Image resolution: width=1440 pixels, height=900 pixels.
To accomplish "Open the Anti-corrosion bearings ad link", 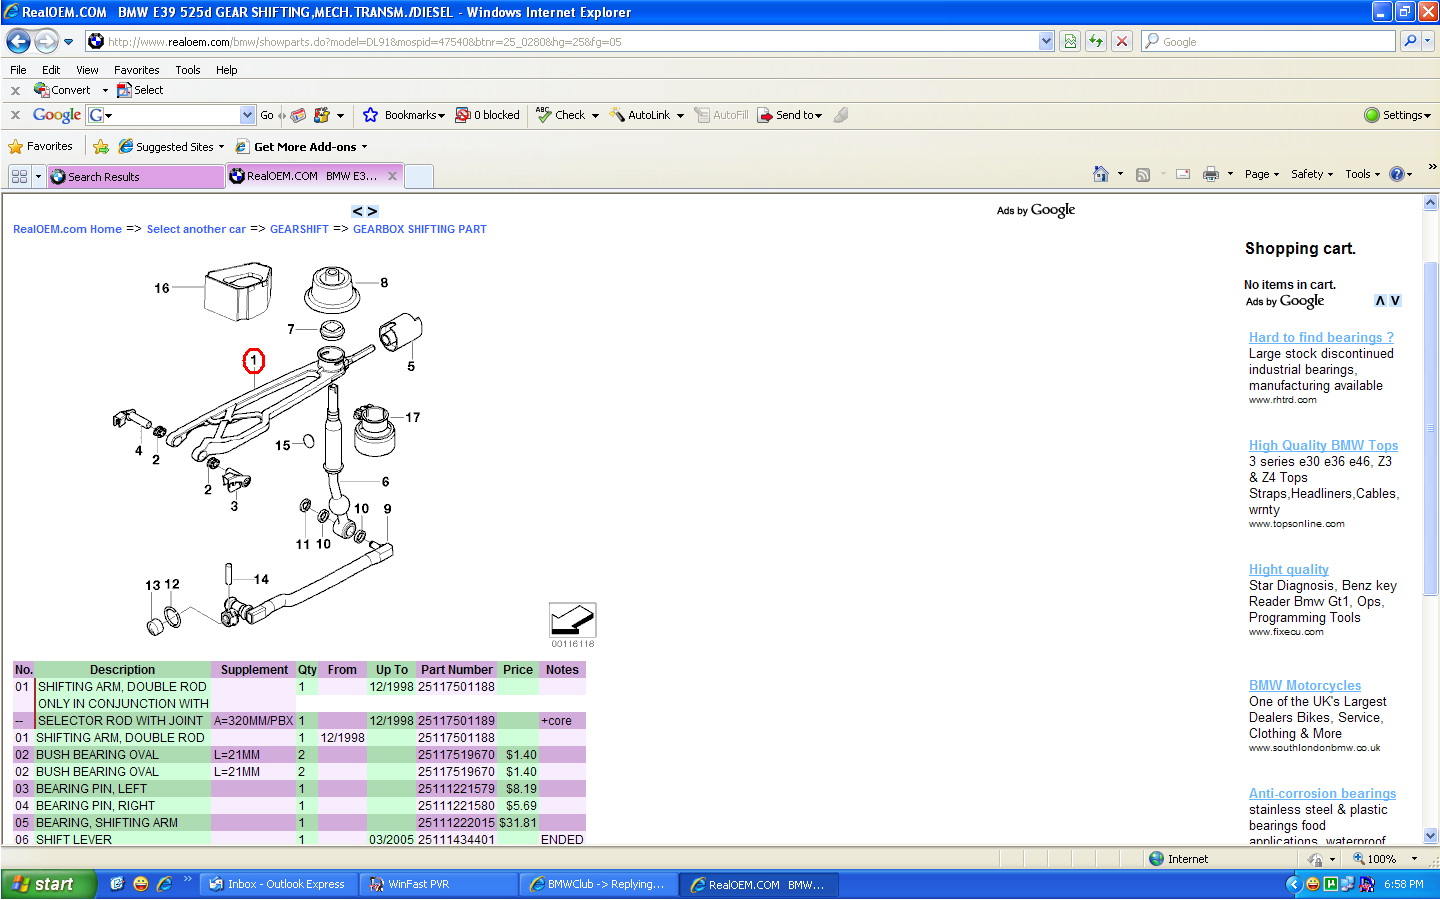I will tap(1322, 793).
